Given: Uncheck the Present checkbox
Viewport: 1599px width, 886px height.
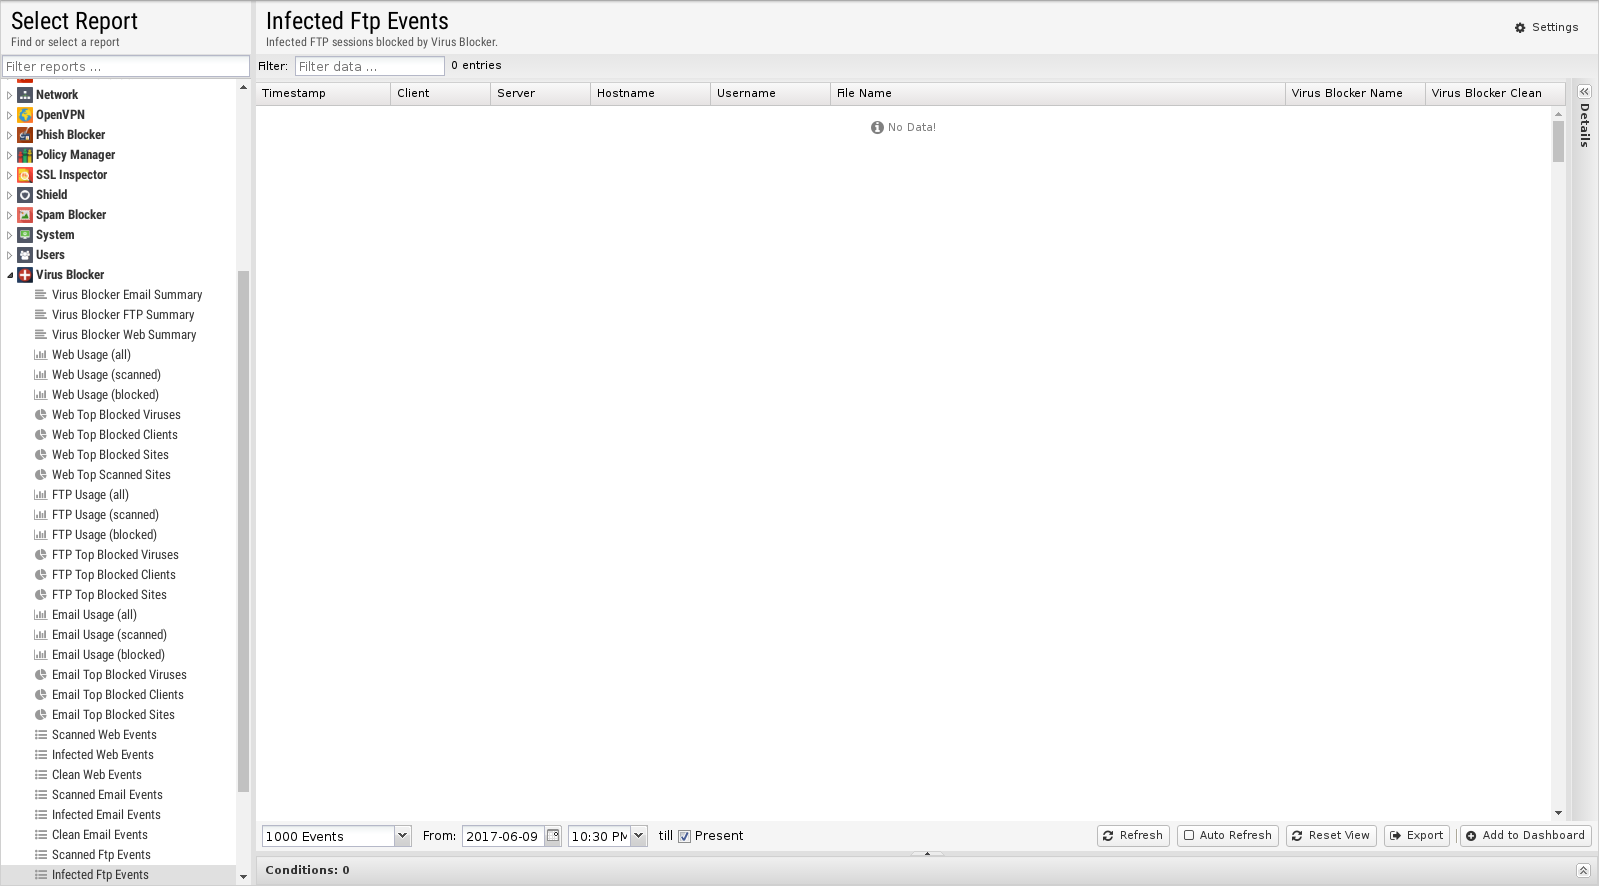Looking at the screenshot, I should 685,837.
